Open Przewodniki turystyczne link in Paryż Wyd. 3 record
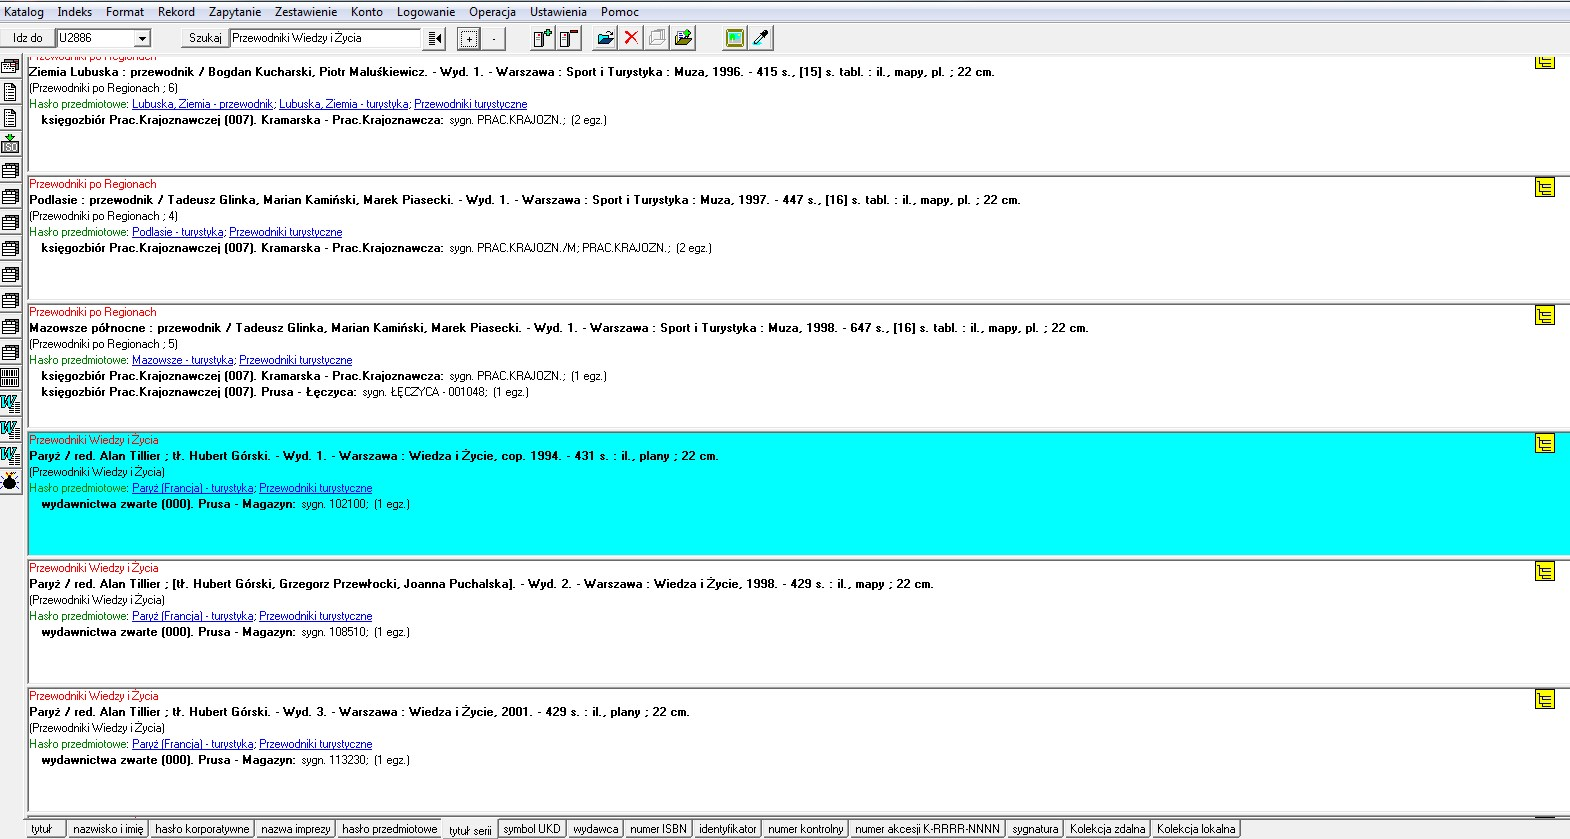The width and height of the screenshot is (1570, 839). click(x=315, y=744)
